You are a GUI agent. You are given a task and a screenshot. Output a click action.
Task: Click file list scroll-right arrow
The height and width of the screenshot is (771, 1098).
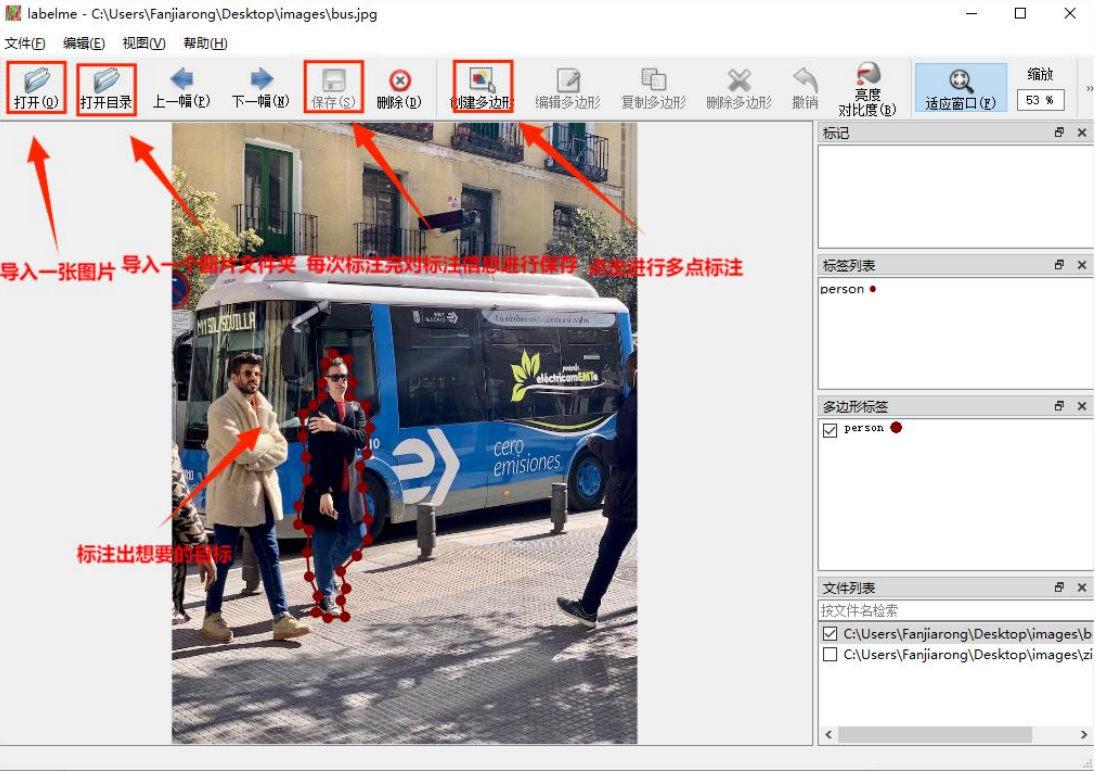1084,735
